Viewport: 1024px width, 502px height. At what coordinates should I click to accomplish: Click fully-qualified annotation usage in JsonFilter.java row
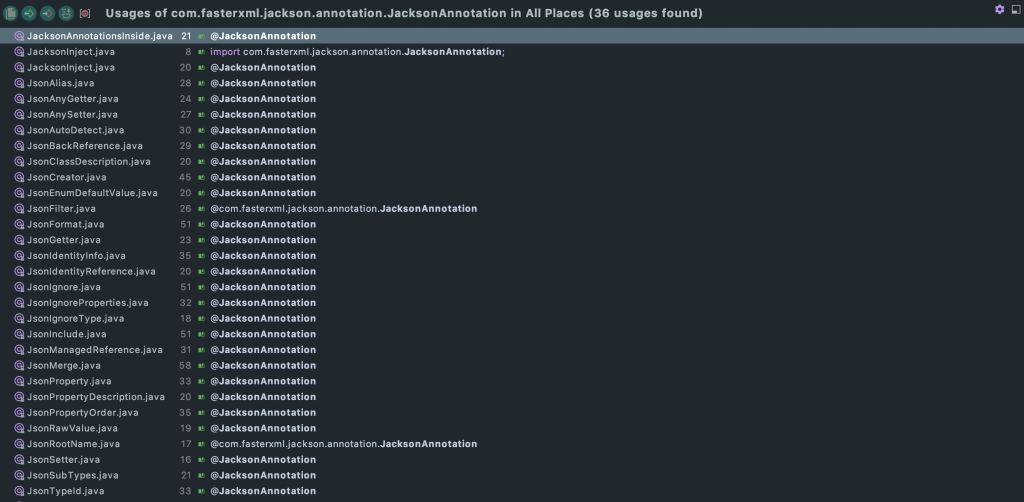[344, 208]
